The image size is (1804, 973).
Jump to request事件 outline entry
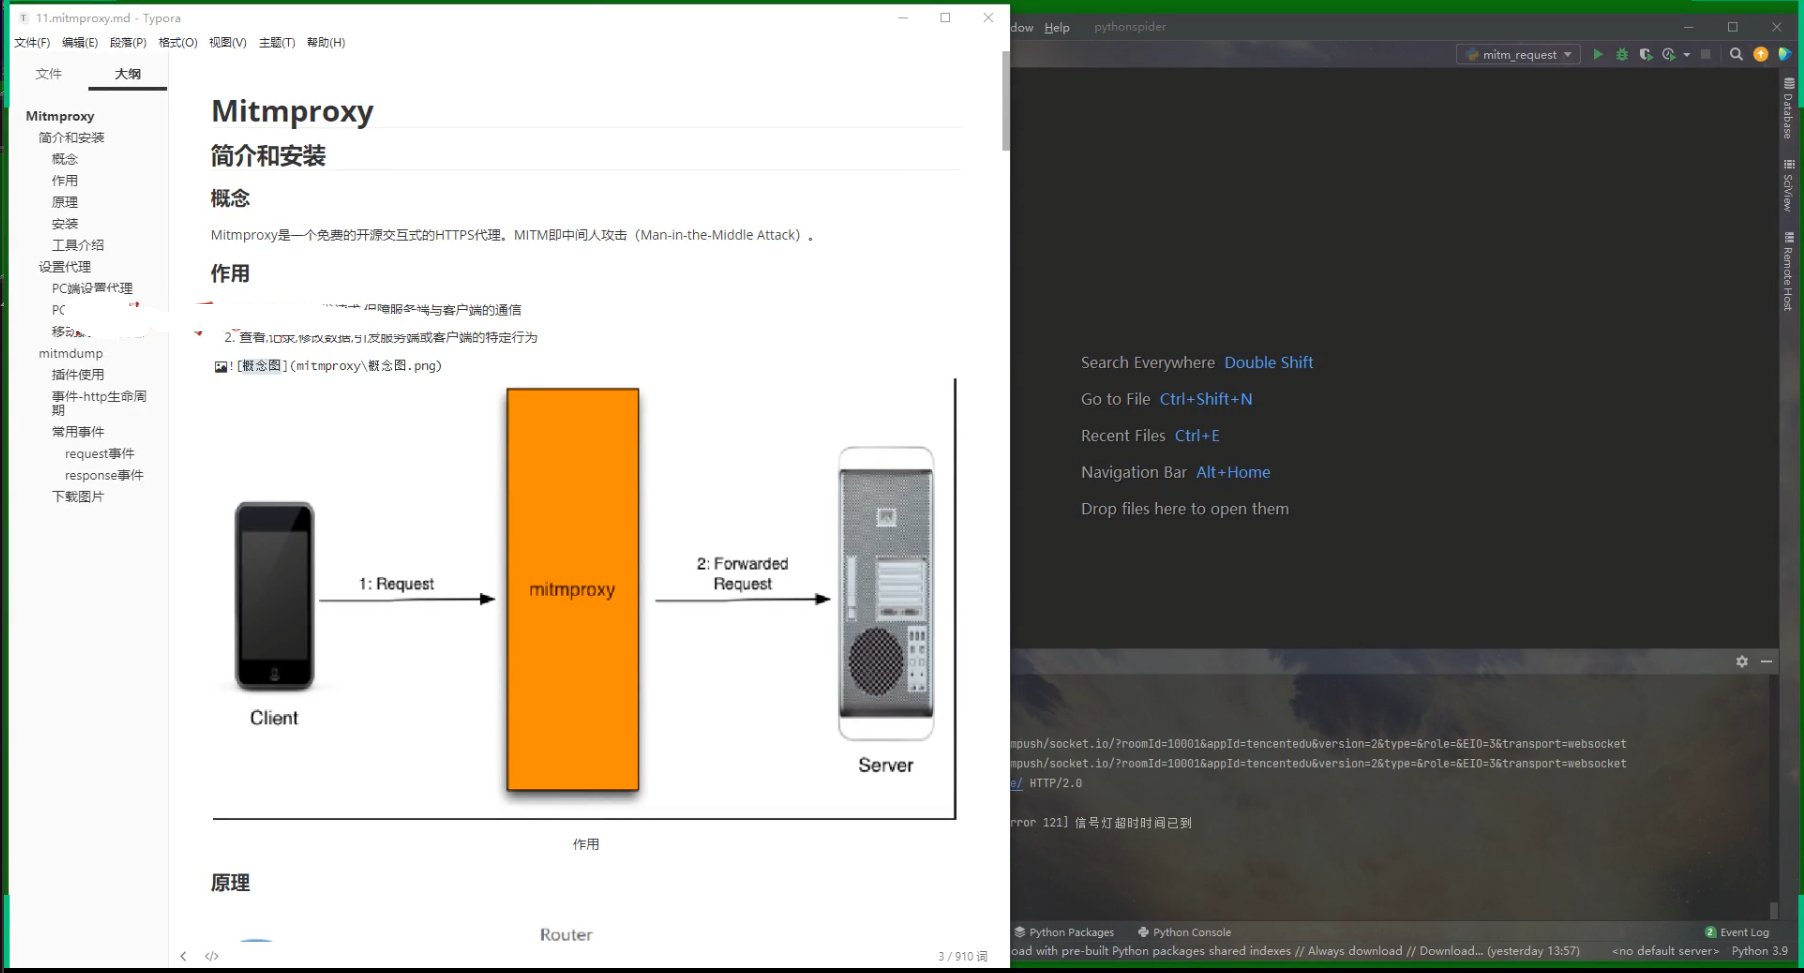click(x=100, y=454)
